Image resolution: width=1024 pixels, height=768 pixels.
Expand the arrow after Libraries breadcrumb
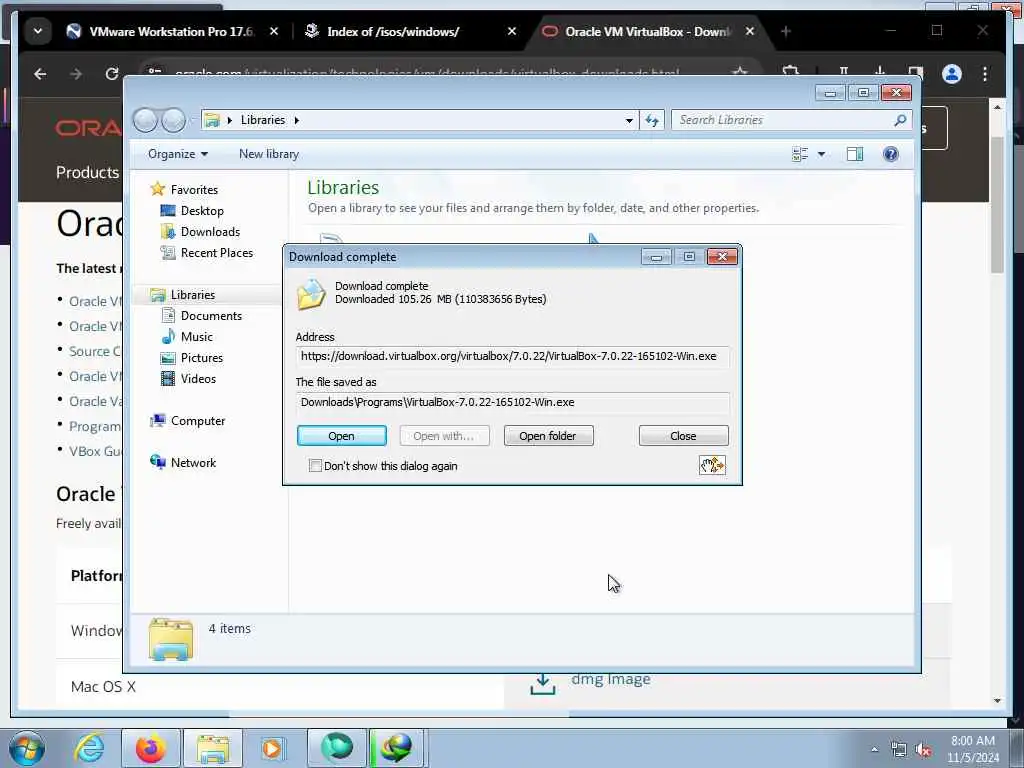pyautogui.click(x=296, y=120)
